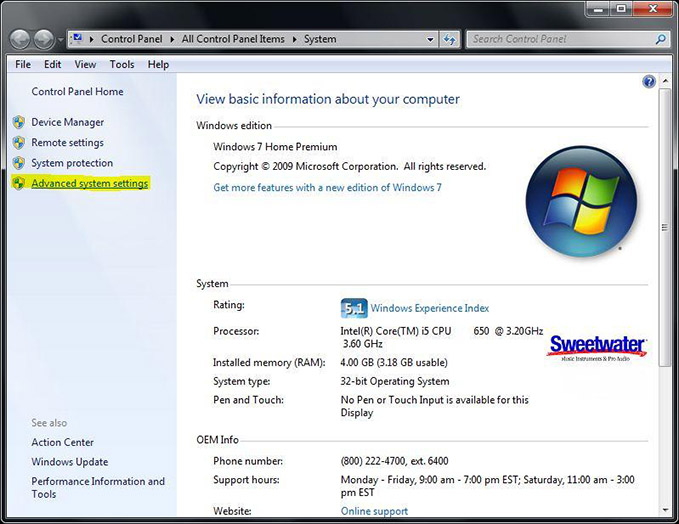The image size is (679, 524).
Task: Click the computer icon in address bar
Action: point(78,39)
